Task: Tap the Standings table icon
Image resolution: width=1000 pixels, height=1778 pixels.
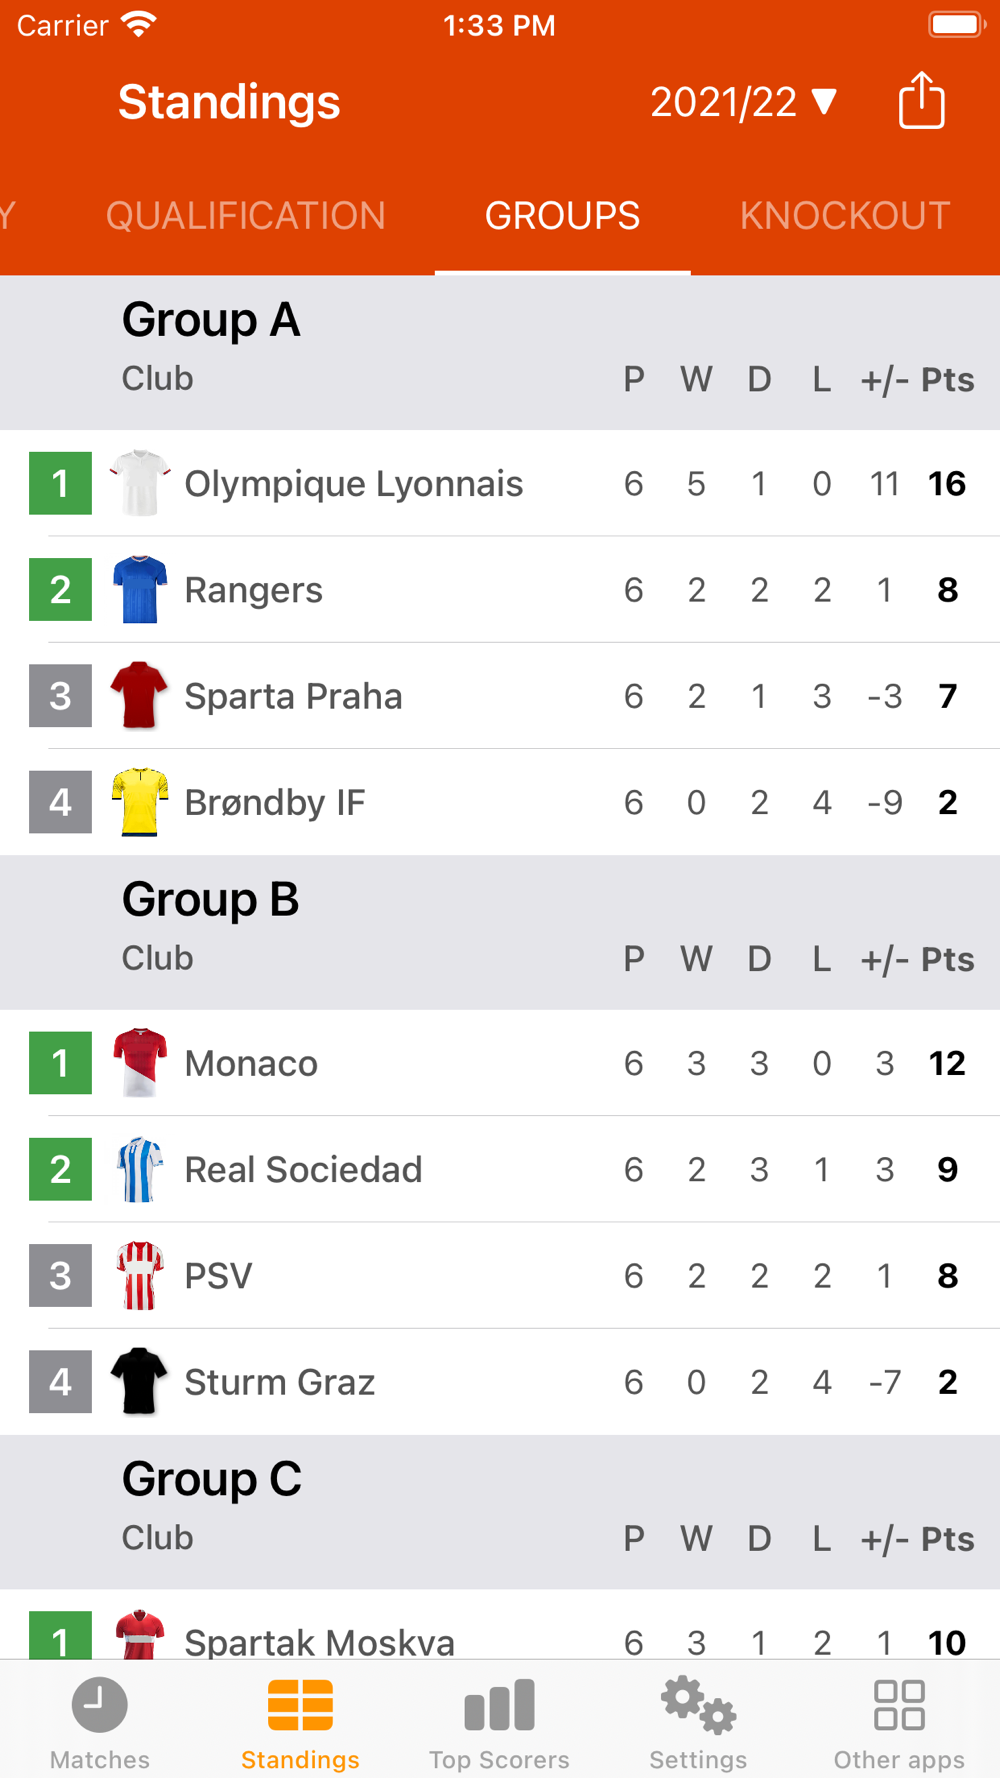Action: coord(300,1704)
